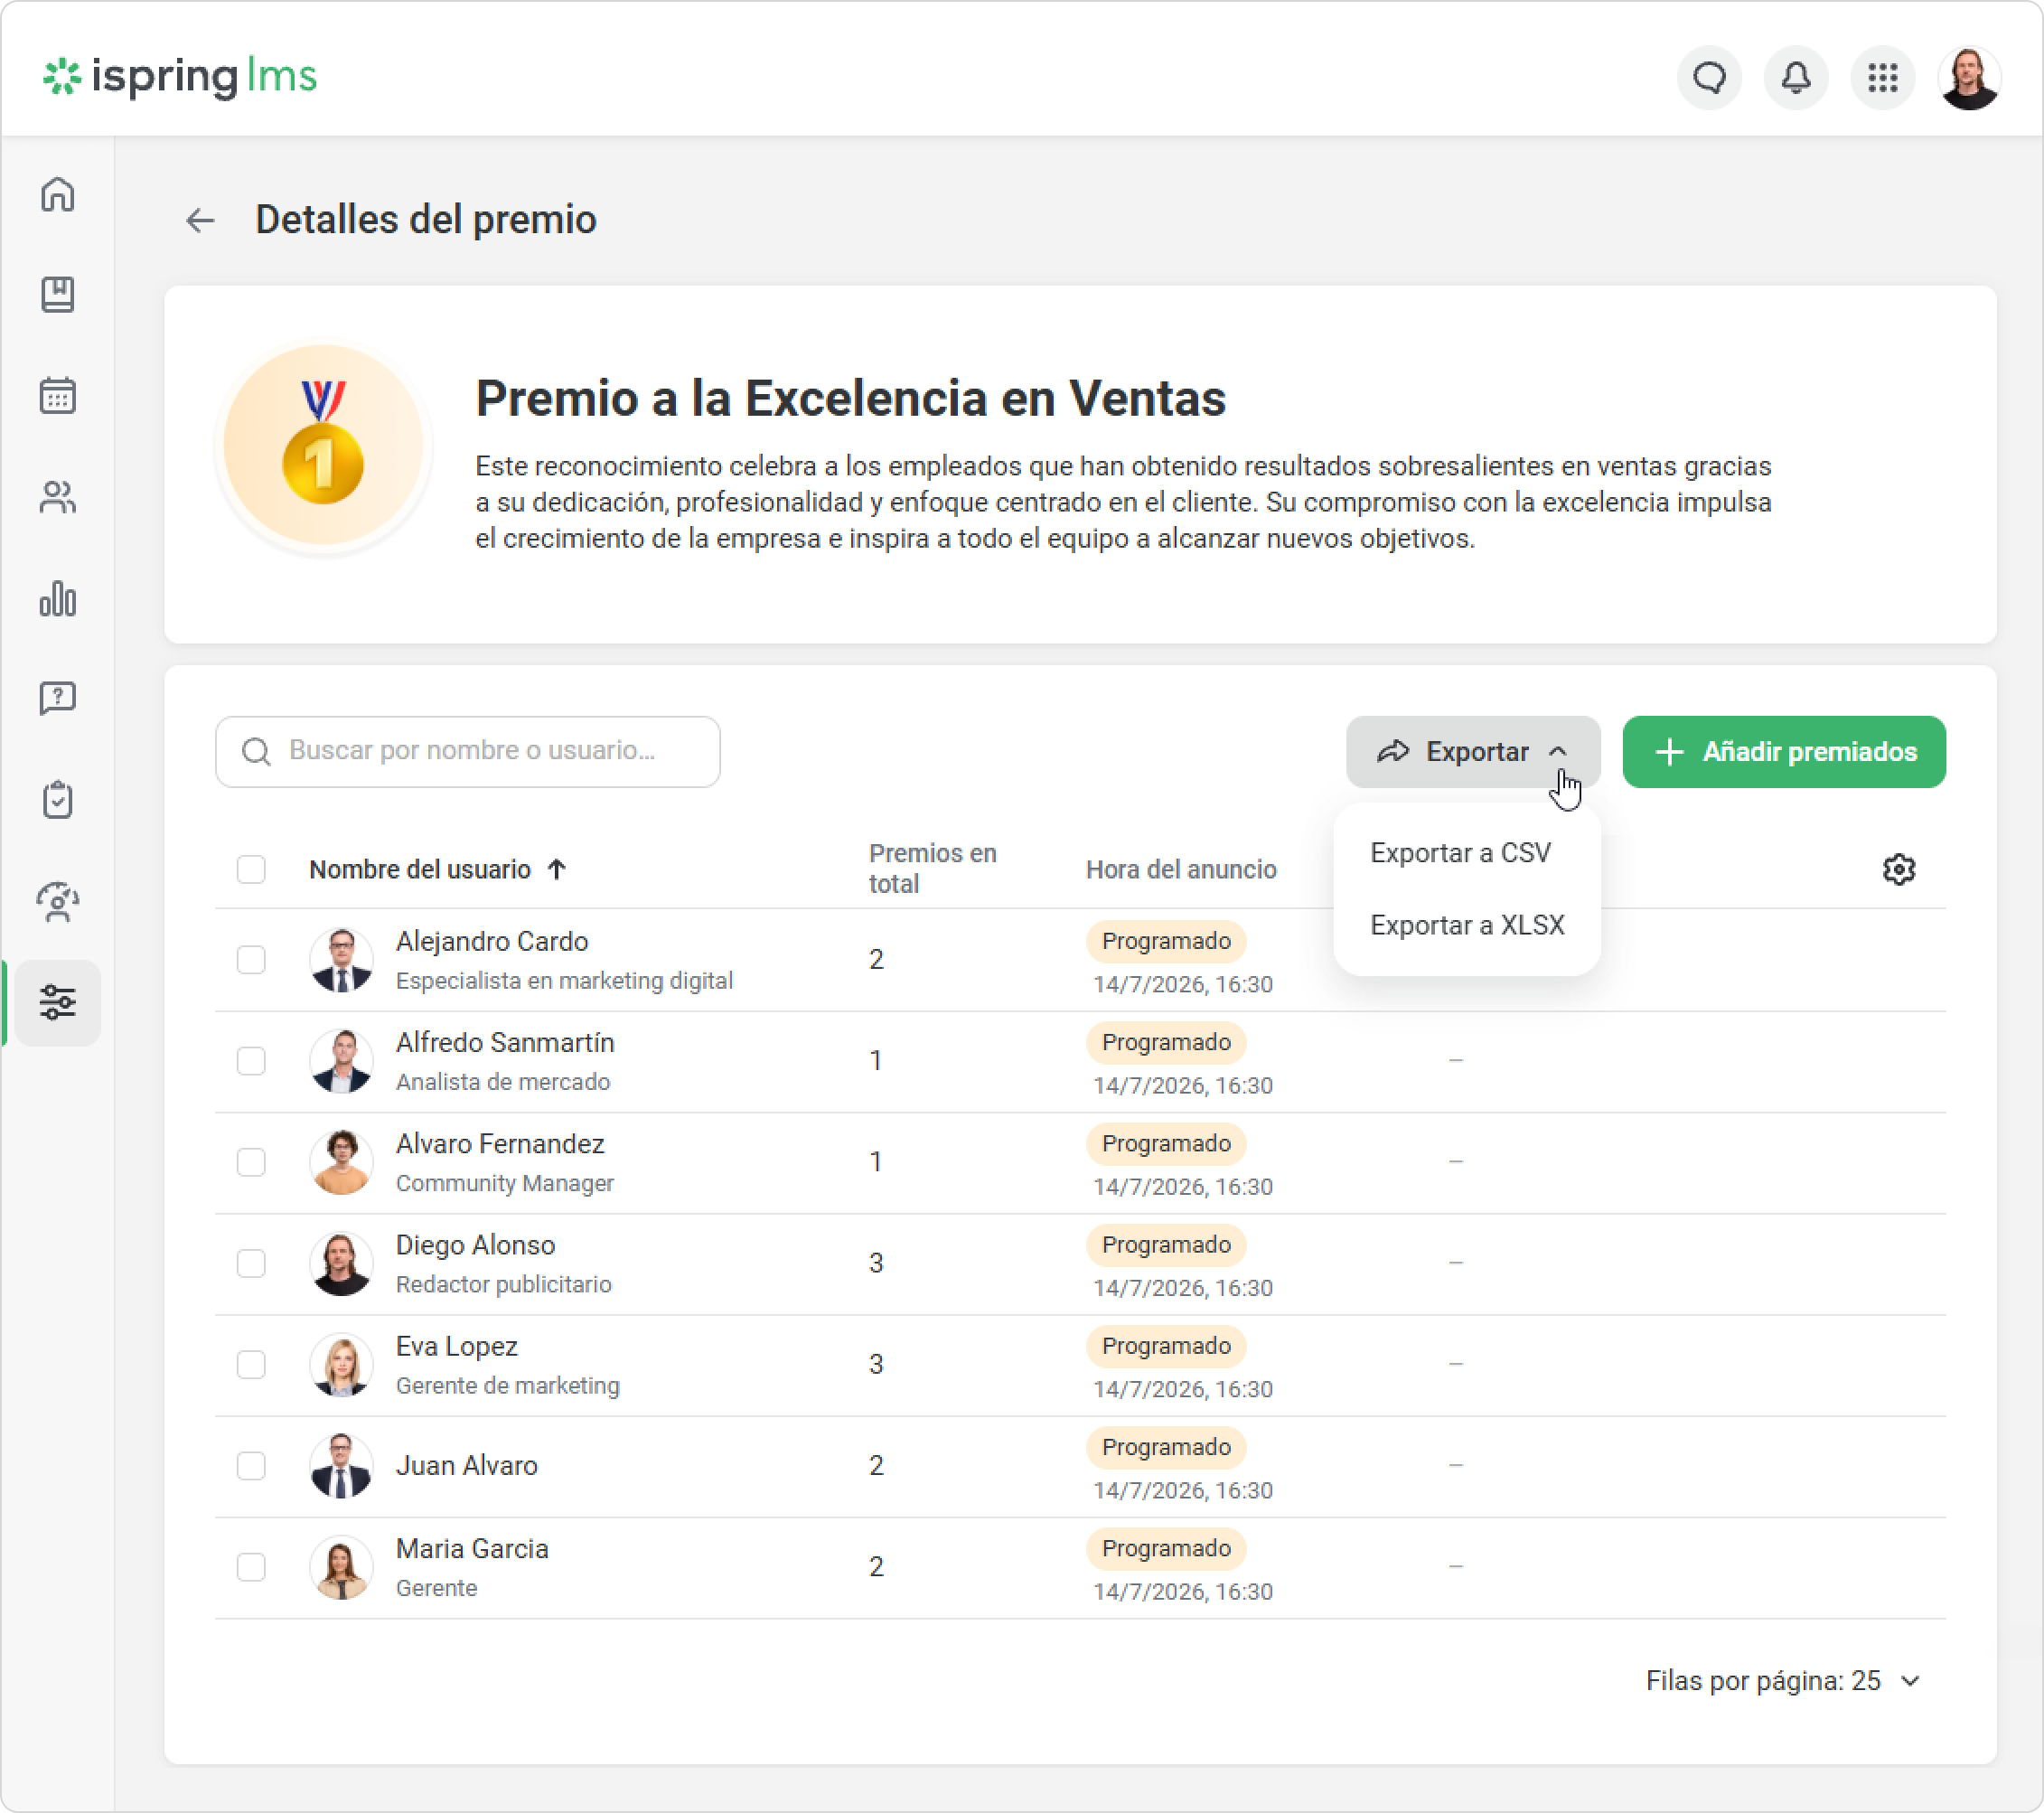2044x1813 pixels.
Task: Open the table column settings gear
Action: coord(1898,869)
